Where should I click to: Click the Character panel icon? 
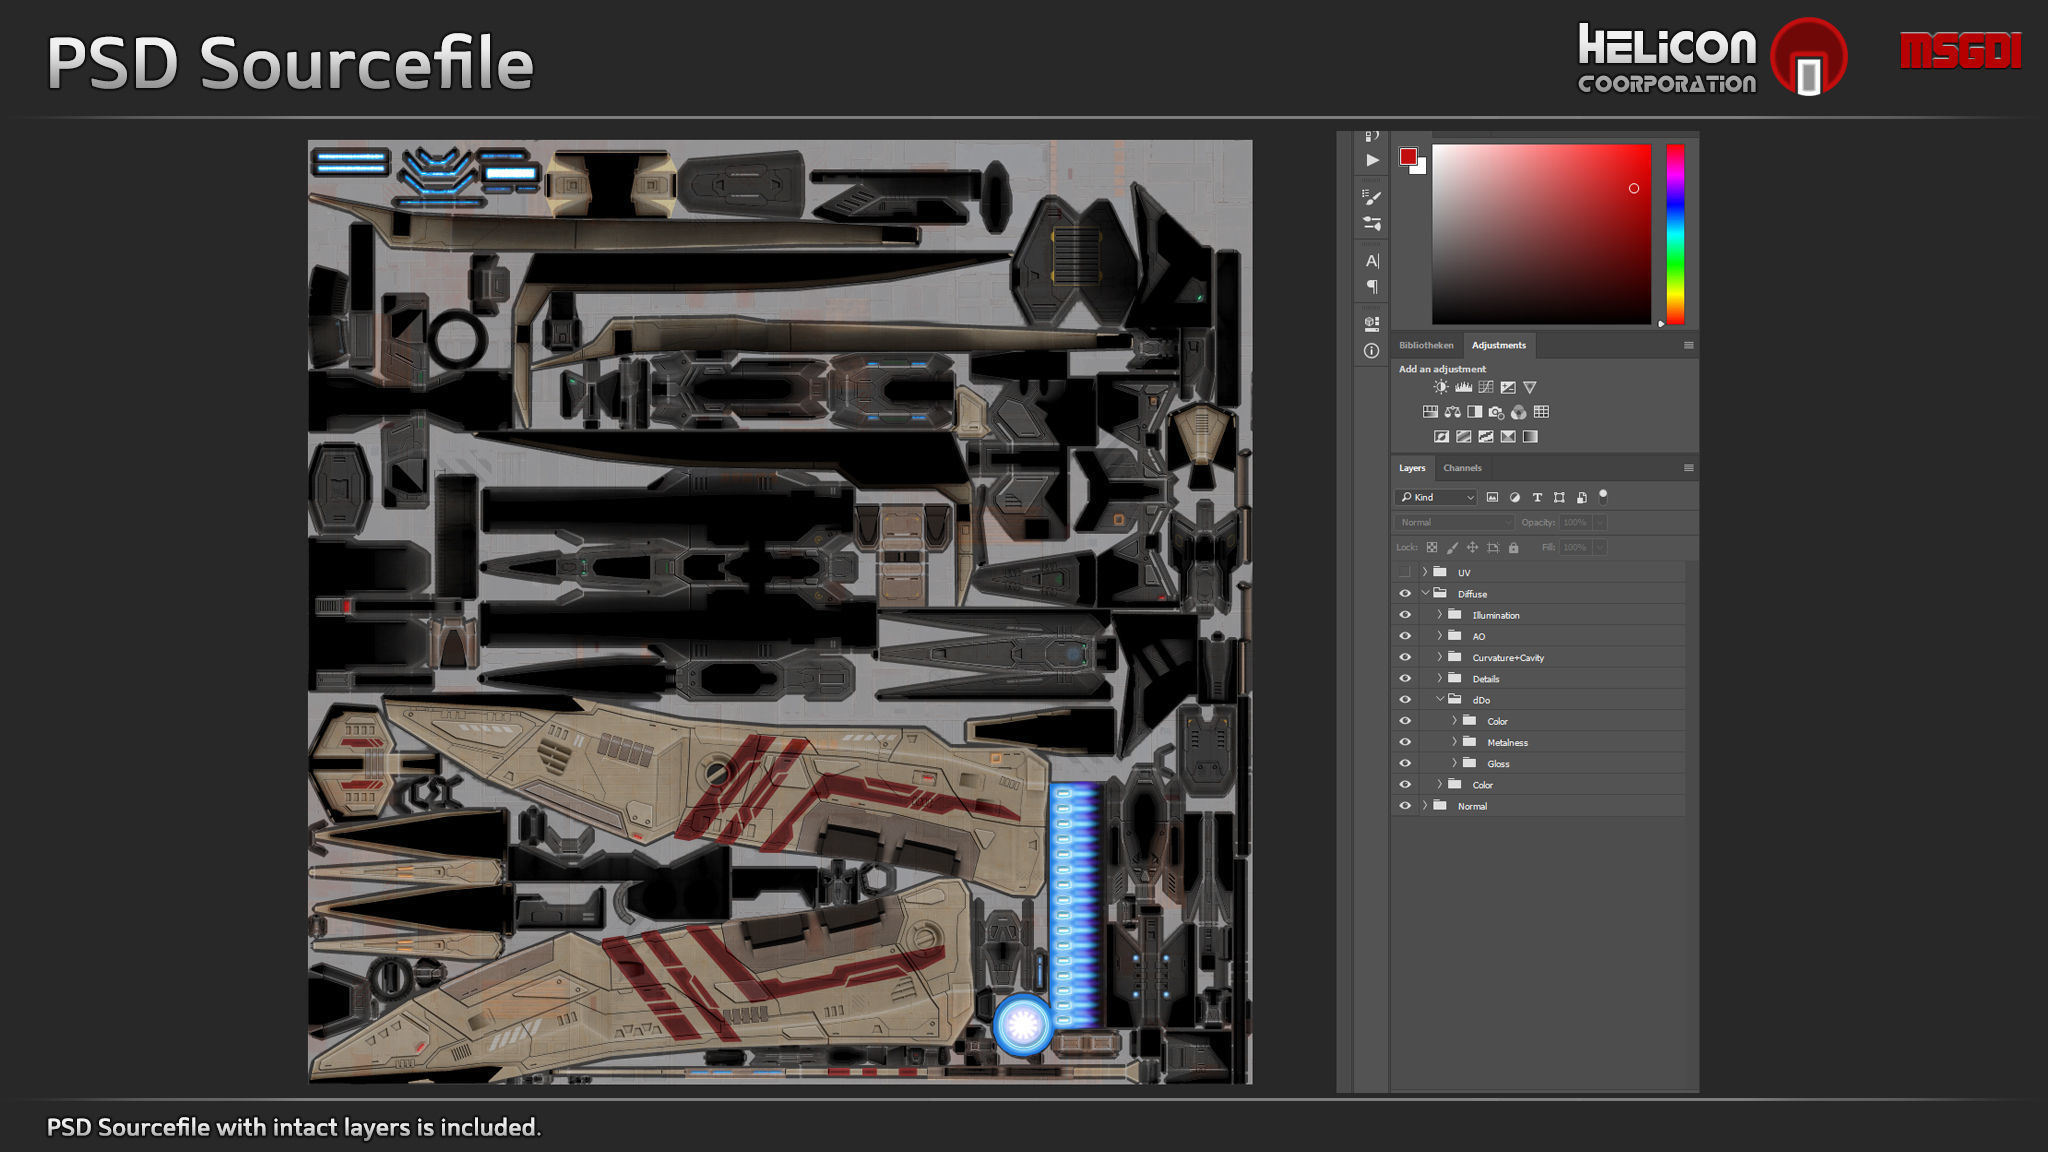(x=1372, y=261)
